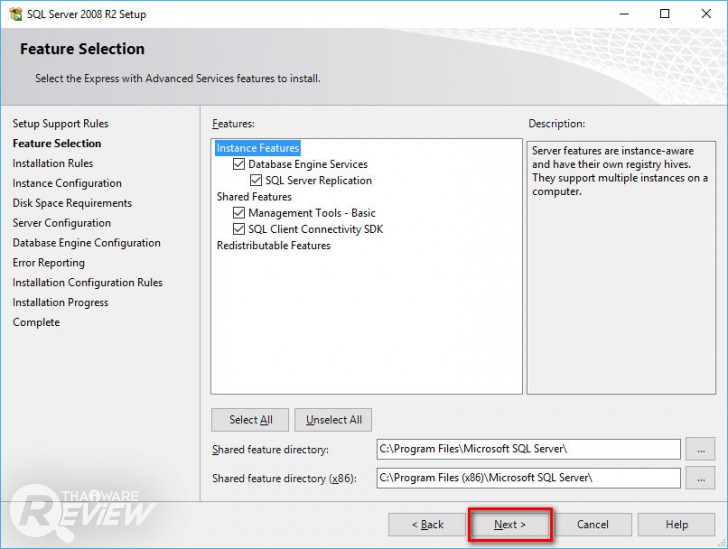Viewport: 728px width, 549px height.
Task: Click into the Shared feature directory field
Action: tap(528, 449)
